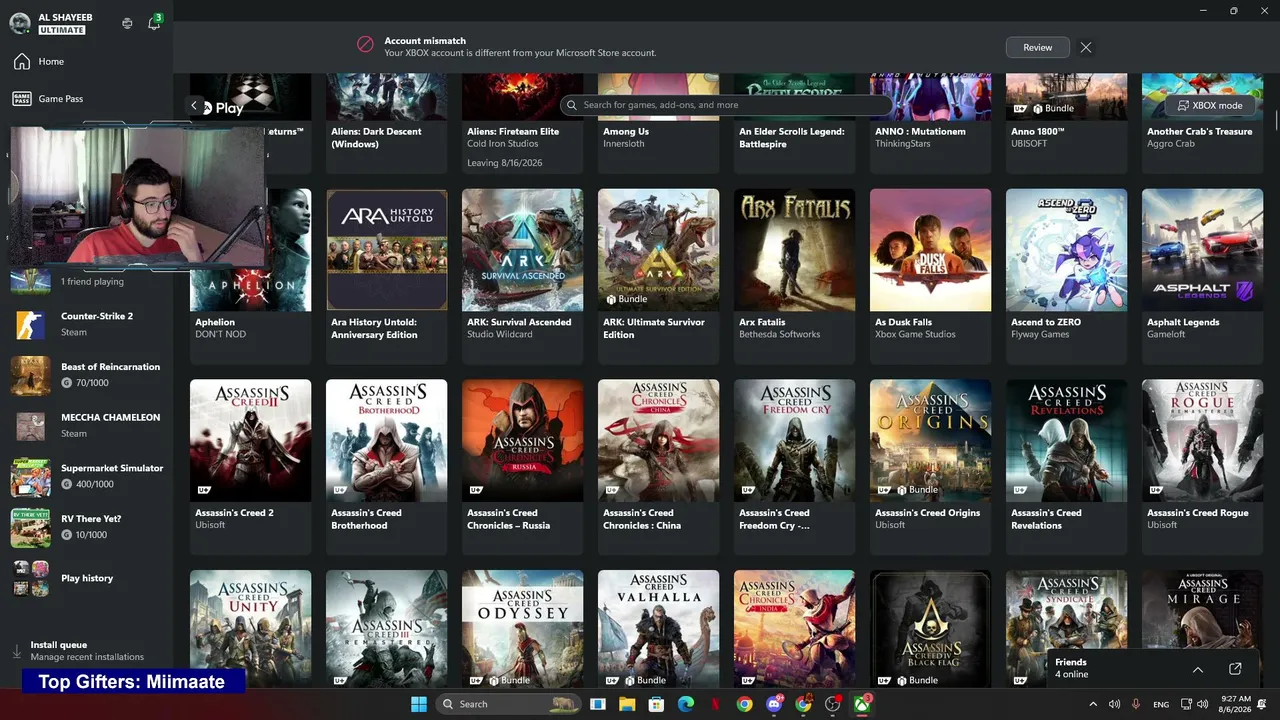Select Assassin's Creed Brotherhood cover
The image size is (1280, 720).
coord(386,441)
